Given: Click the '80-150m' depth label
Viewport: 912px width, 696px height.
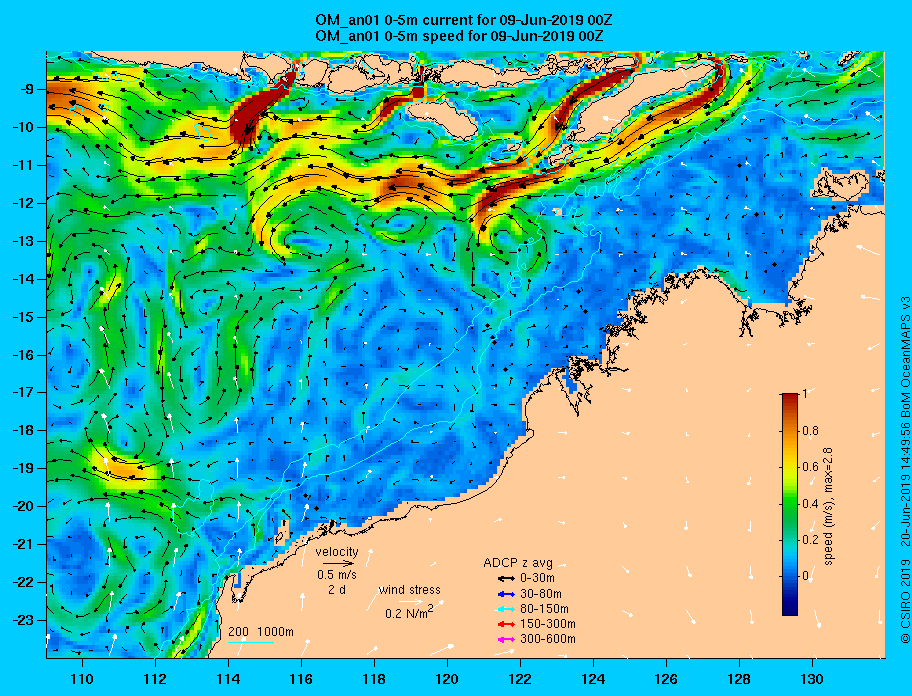Looking at the screenshot, I should [544, 609].
